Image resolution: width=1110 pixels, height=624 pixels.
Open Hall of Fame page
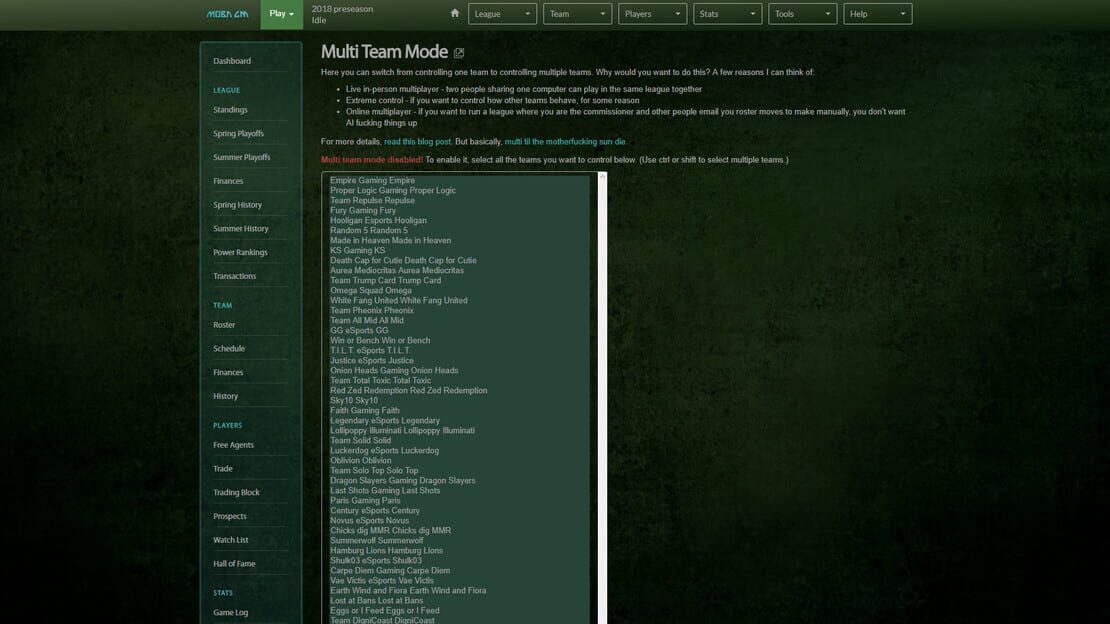pyautogui.click(x=234, y=564)
